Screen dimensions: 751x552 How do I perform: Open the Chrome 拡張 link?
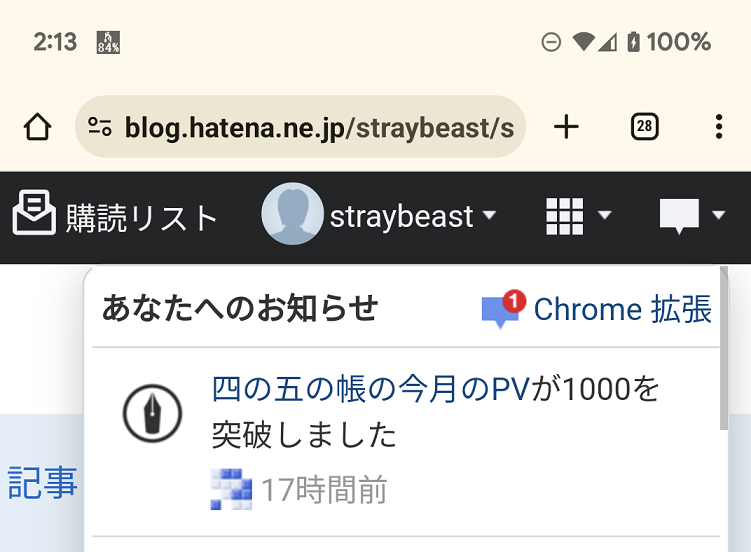[x=597, y=309]
